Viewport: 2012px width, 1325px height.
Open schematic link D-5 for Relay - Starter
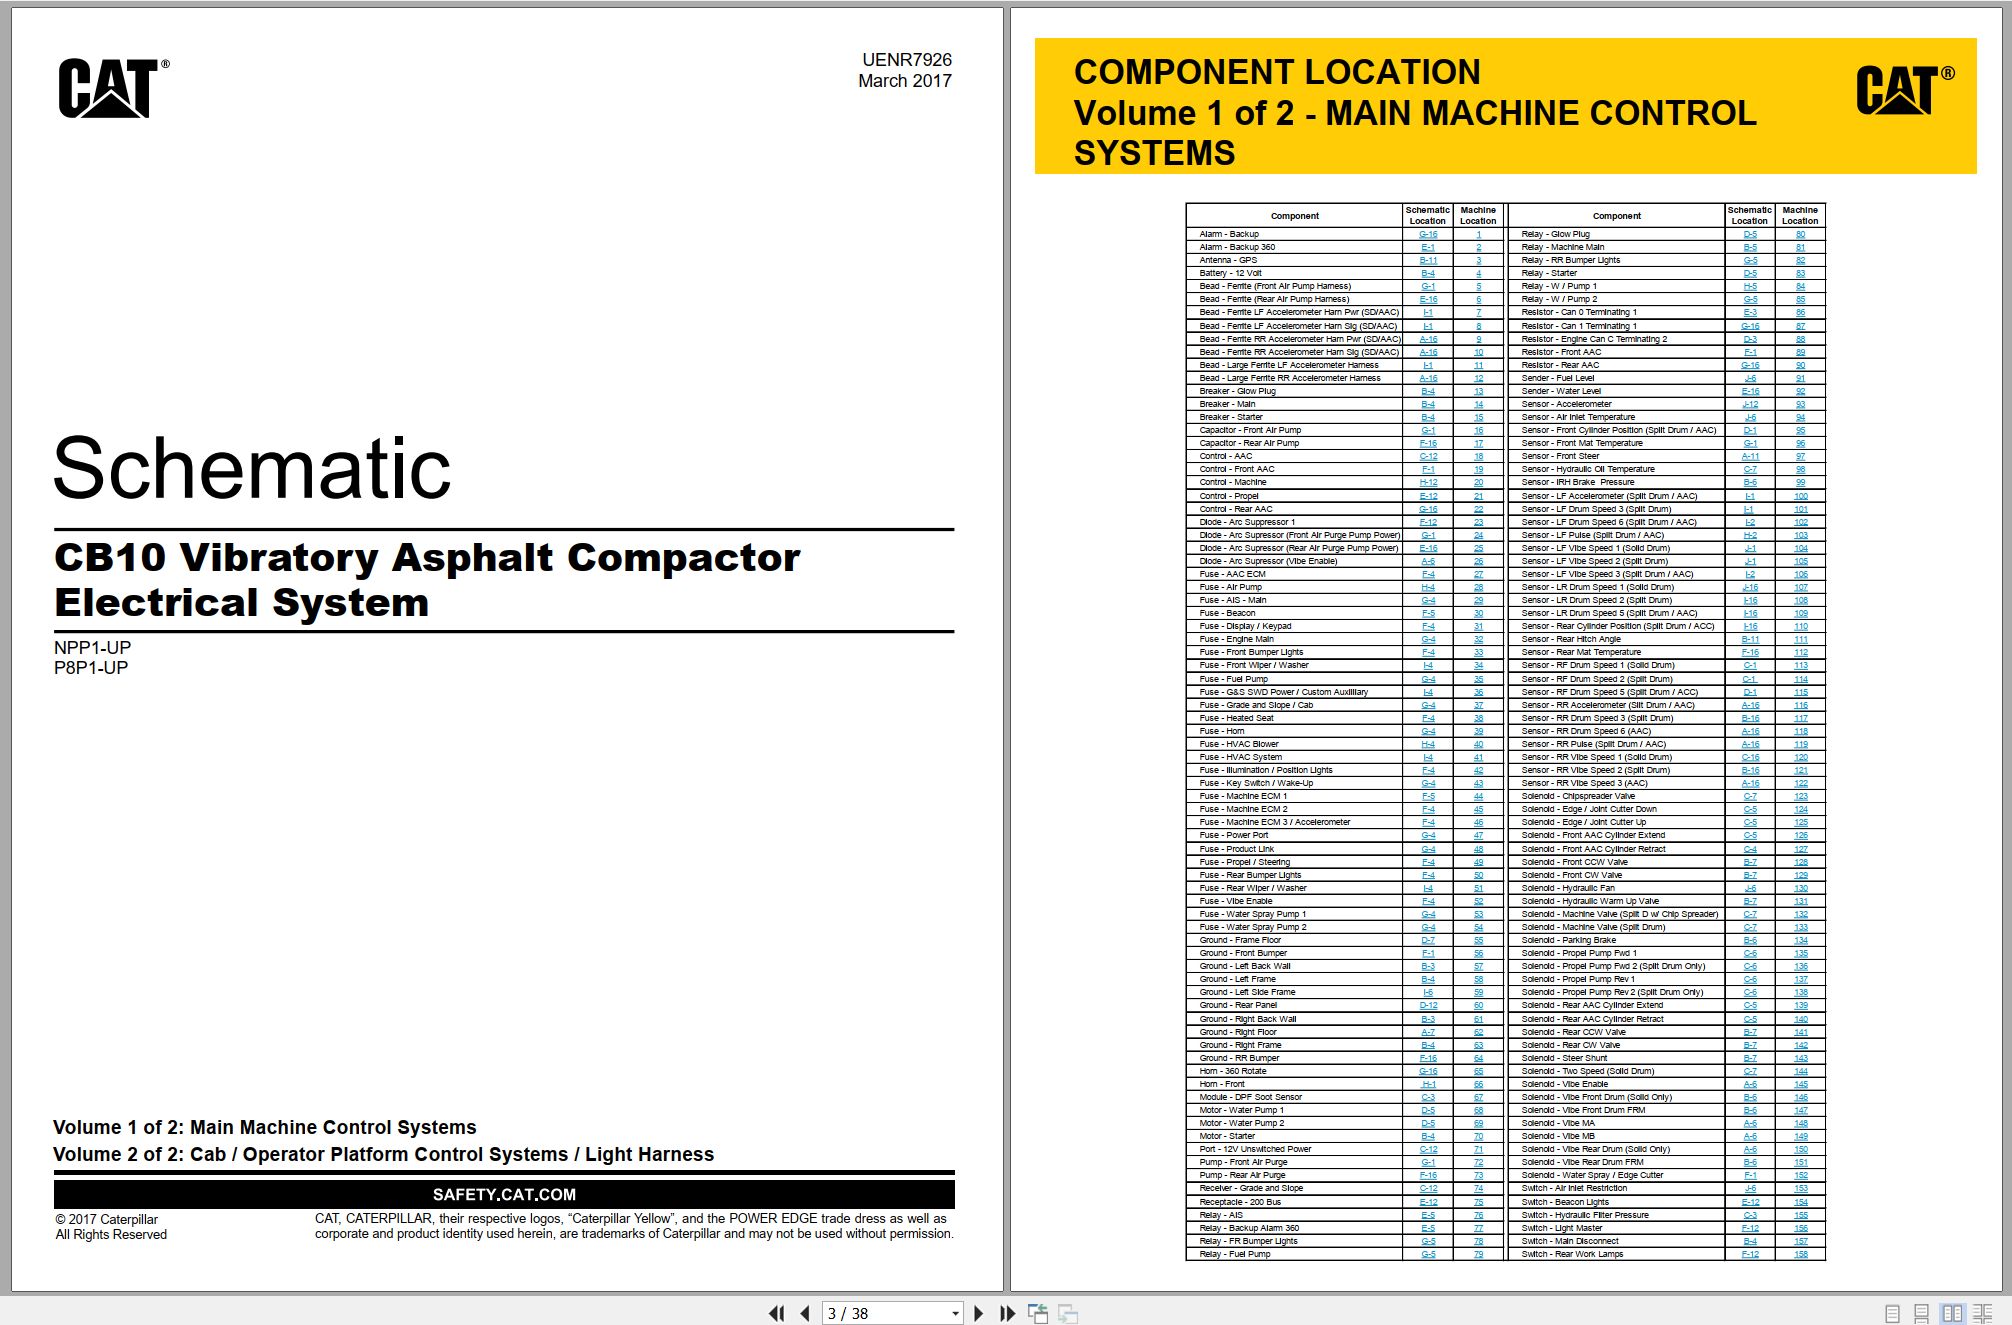tap(1750, 273)
